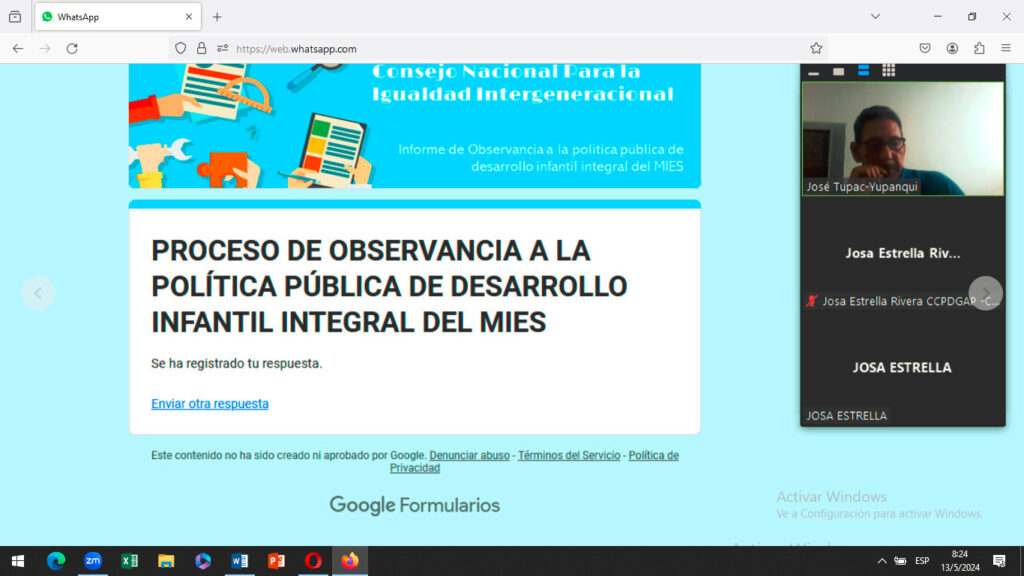
Task: Click the José Tupac-Yupanqui video thumbnail
Action: point(903,138)
